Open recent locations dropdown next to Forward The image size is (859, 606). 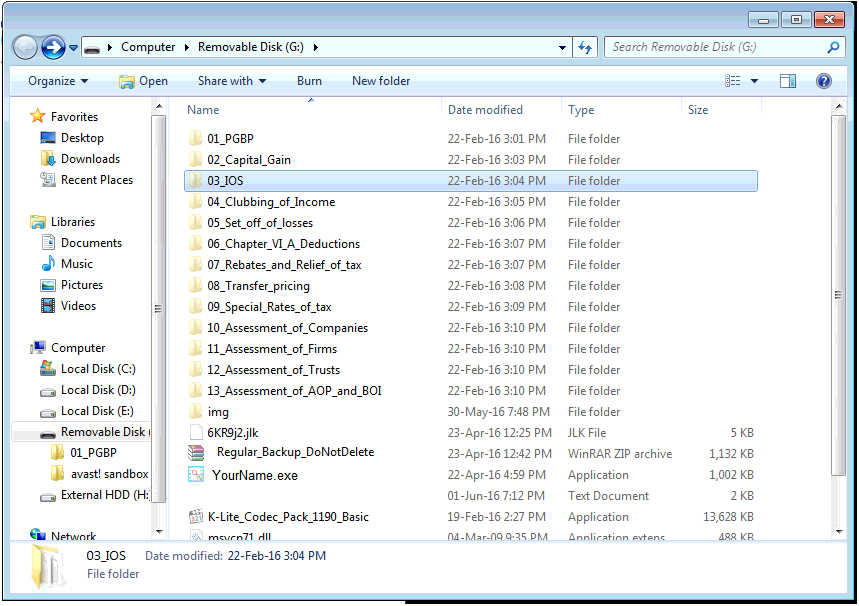[x=74, y=48]
